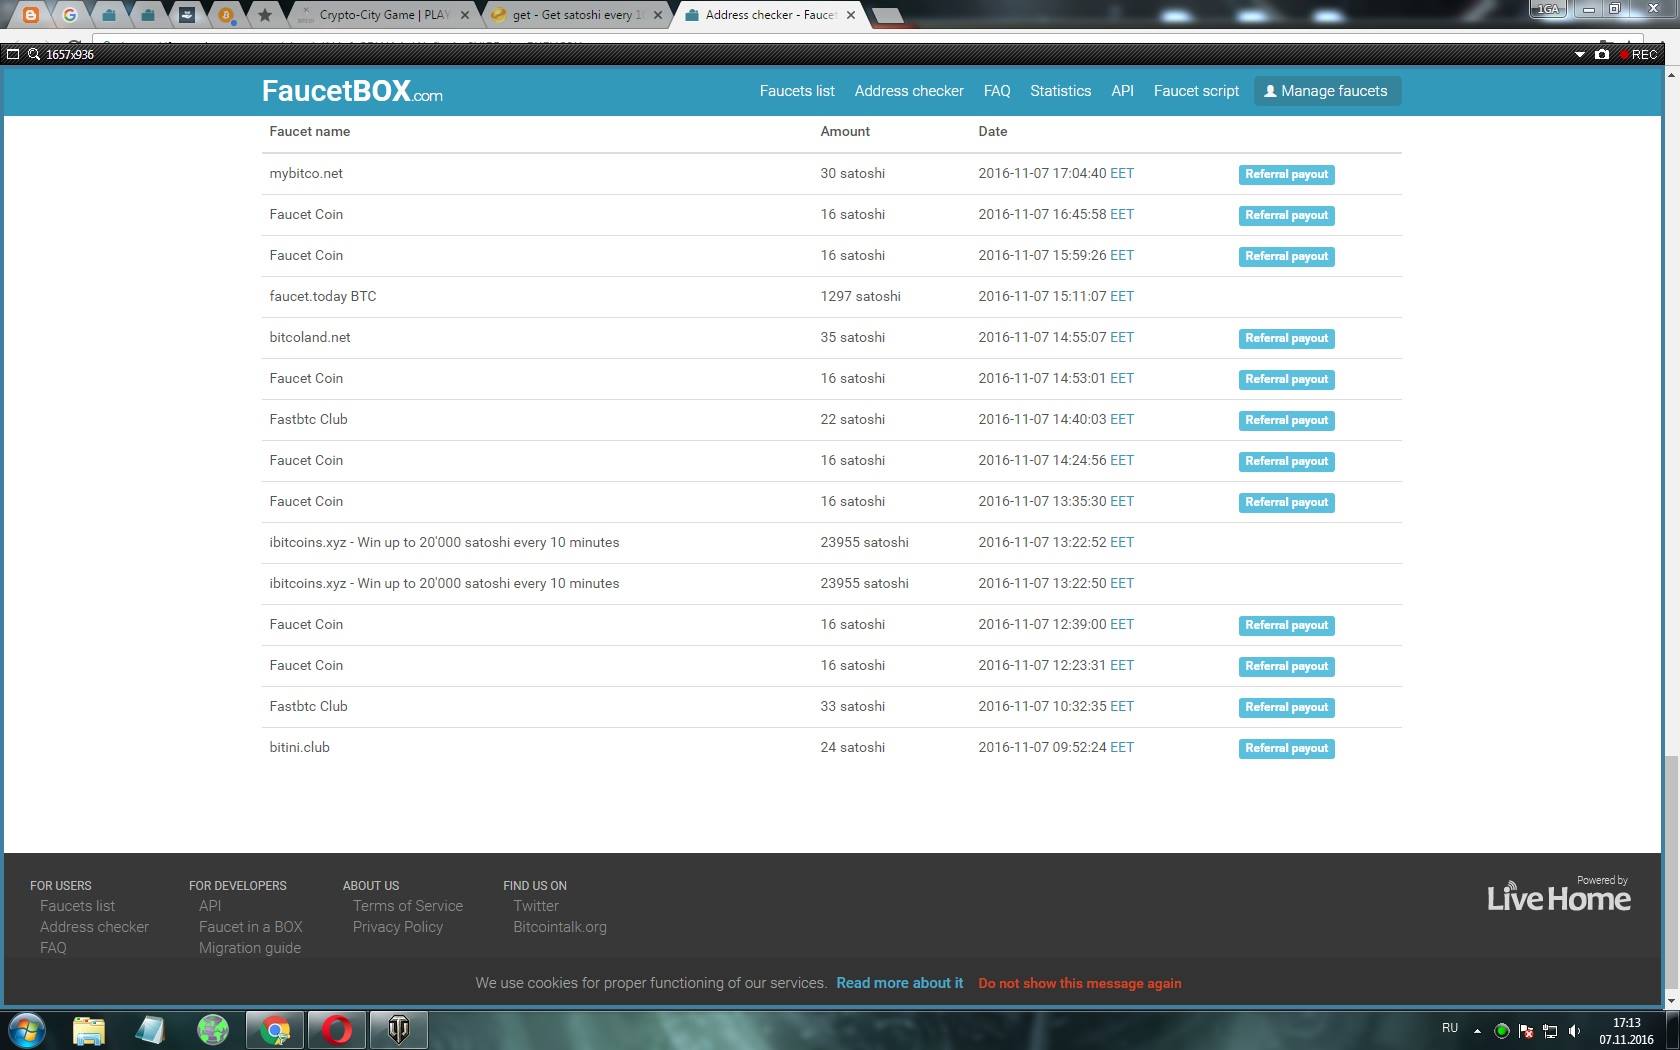
Task: Switch to the pinned Google tab
Action: point(69,15)
